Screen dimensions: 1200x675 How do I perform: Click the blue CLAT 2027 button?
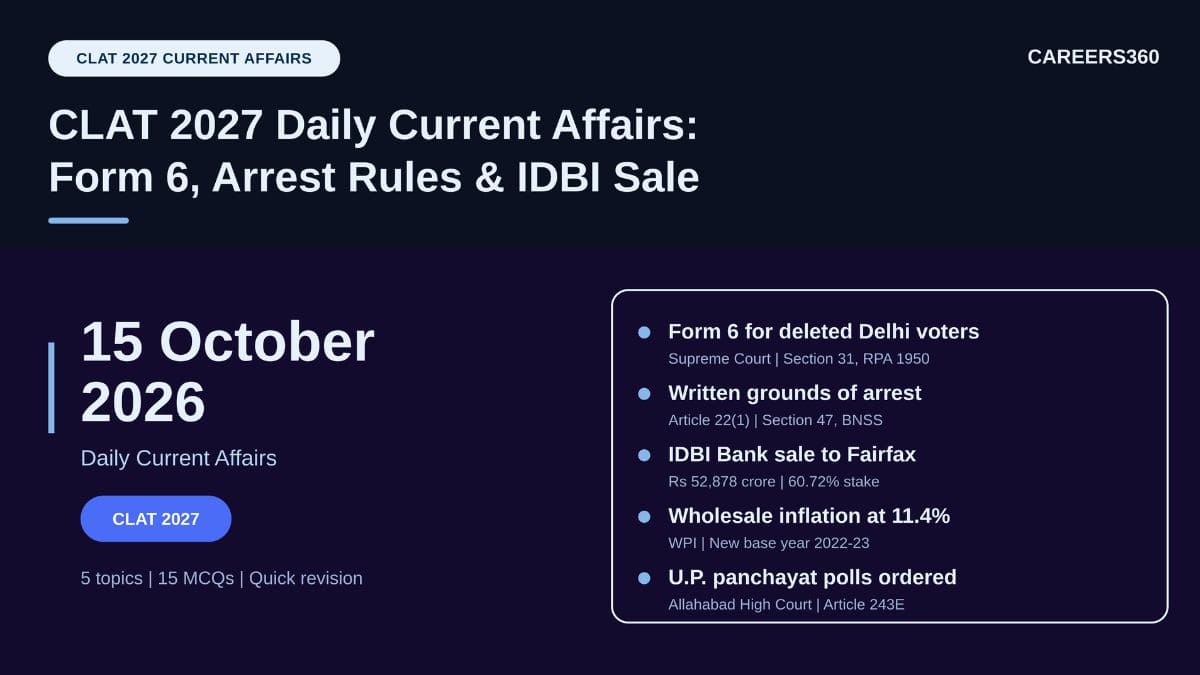coord(156,519)
